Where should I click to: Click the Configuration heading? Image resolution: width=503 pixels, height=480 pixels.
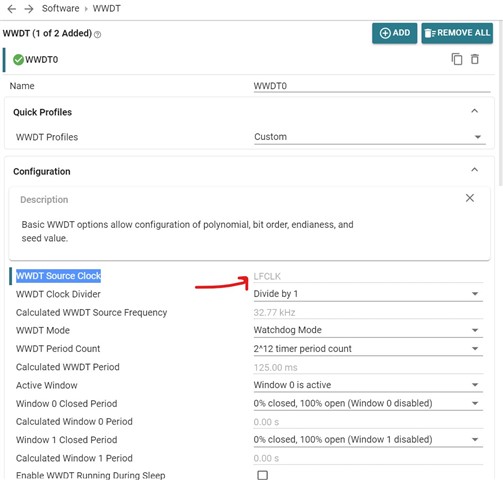coord(42,171)
